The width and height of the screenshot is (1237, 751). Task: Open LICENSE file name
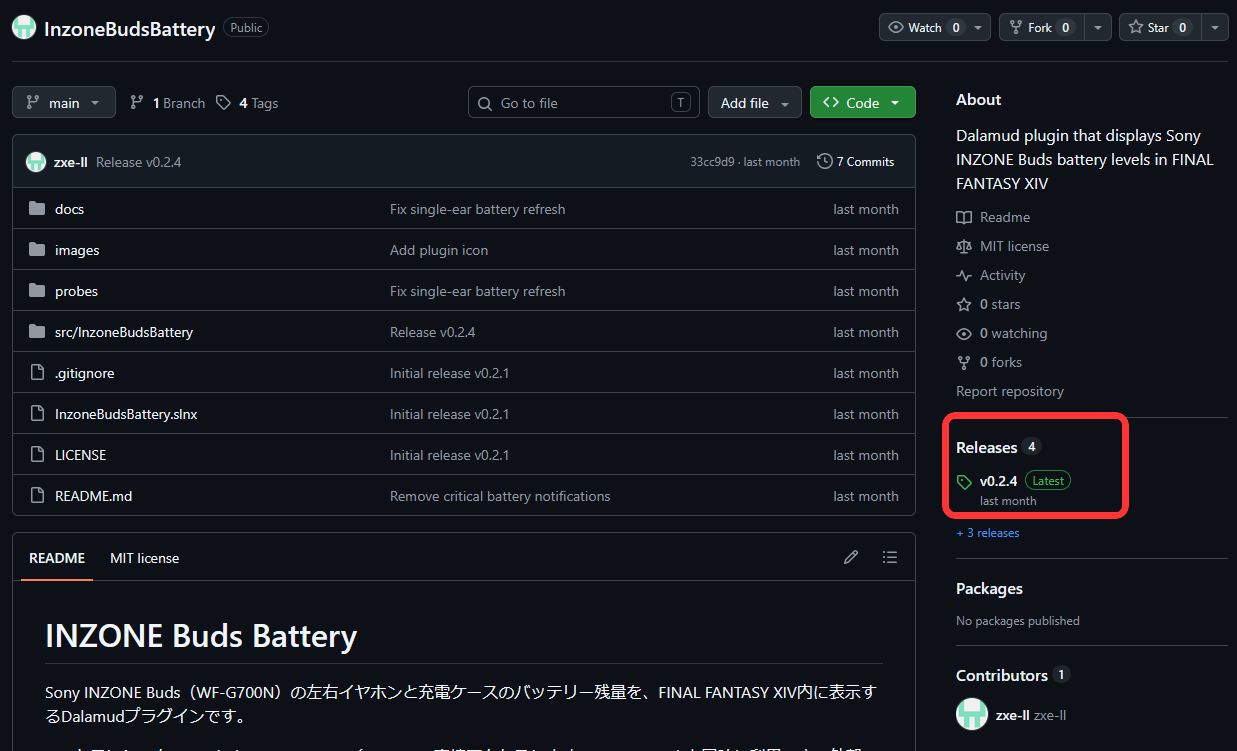pos(80,455)
